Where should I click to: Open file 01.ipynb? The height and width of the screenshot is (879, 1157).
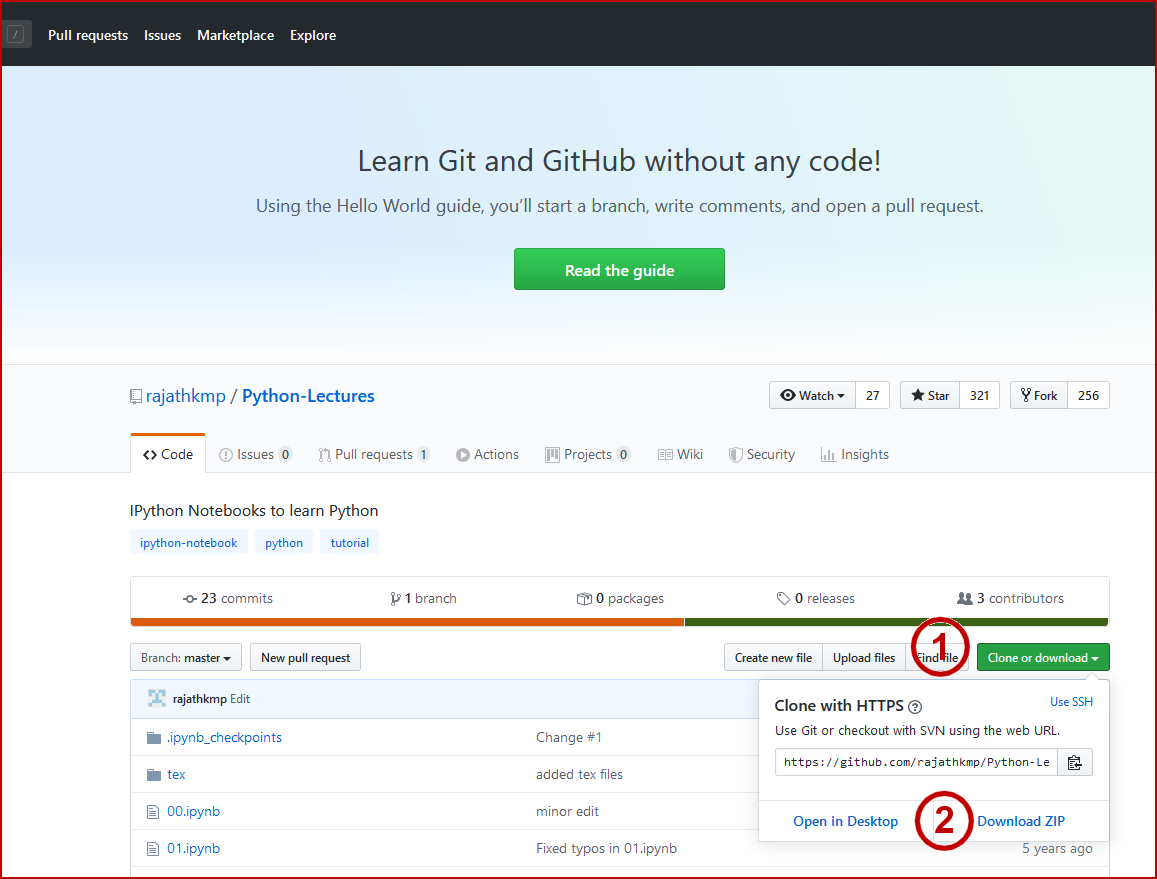[x=193, y=848]
